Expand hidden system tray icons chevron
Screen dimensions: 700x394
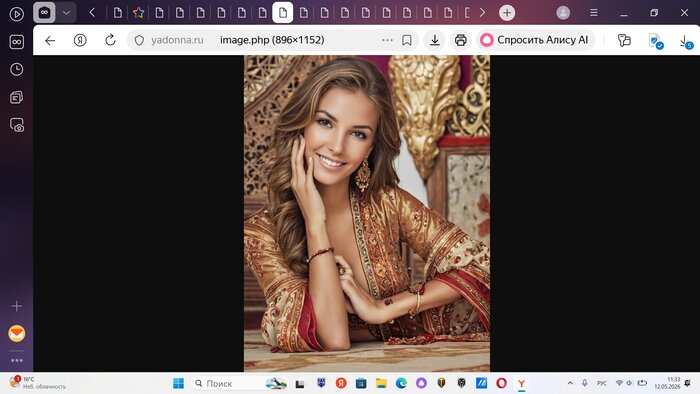coord(570,383)
